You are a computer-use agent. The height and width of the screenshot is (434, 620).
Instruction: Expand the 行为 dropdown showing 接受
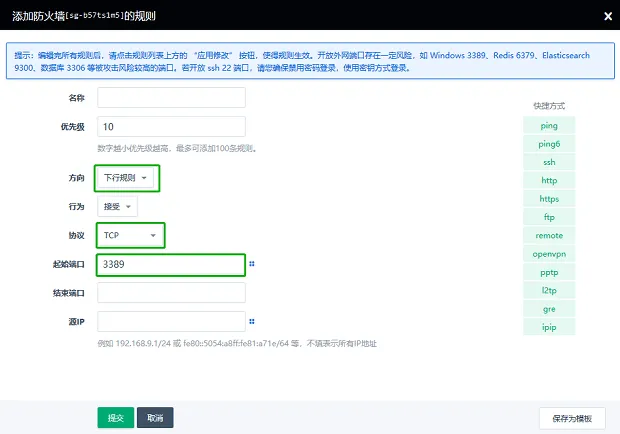click(x=117, y=206)
